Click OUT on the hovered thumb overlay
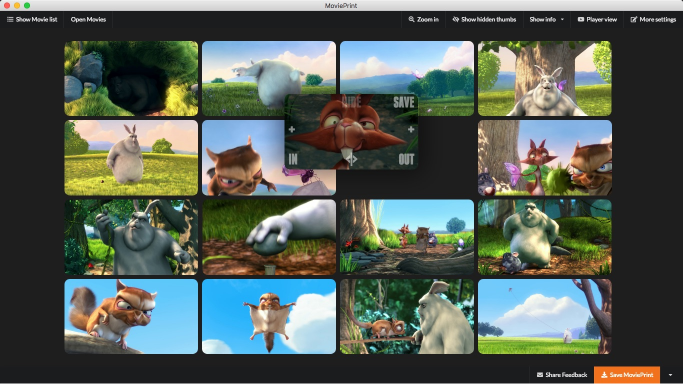Image resolution: width=684 pixels, height=384 pixels. click(x=406, y=159)
